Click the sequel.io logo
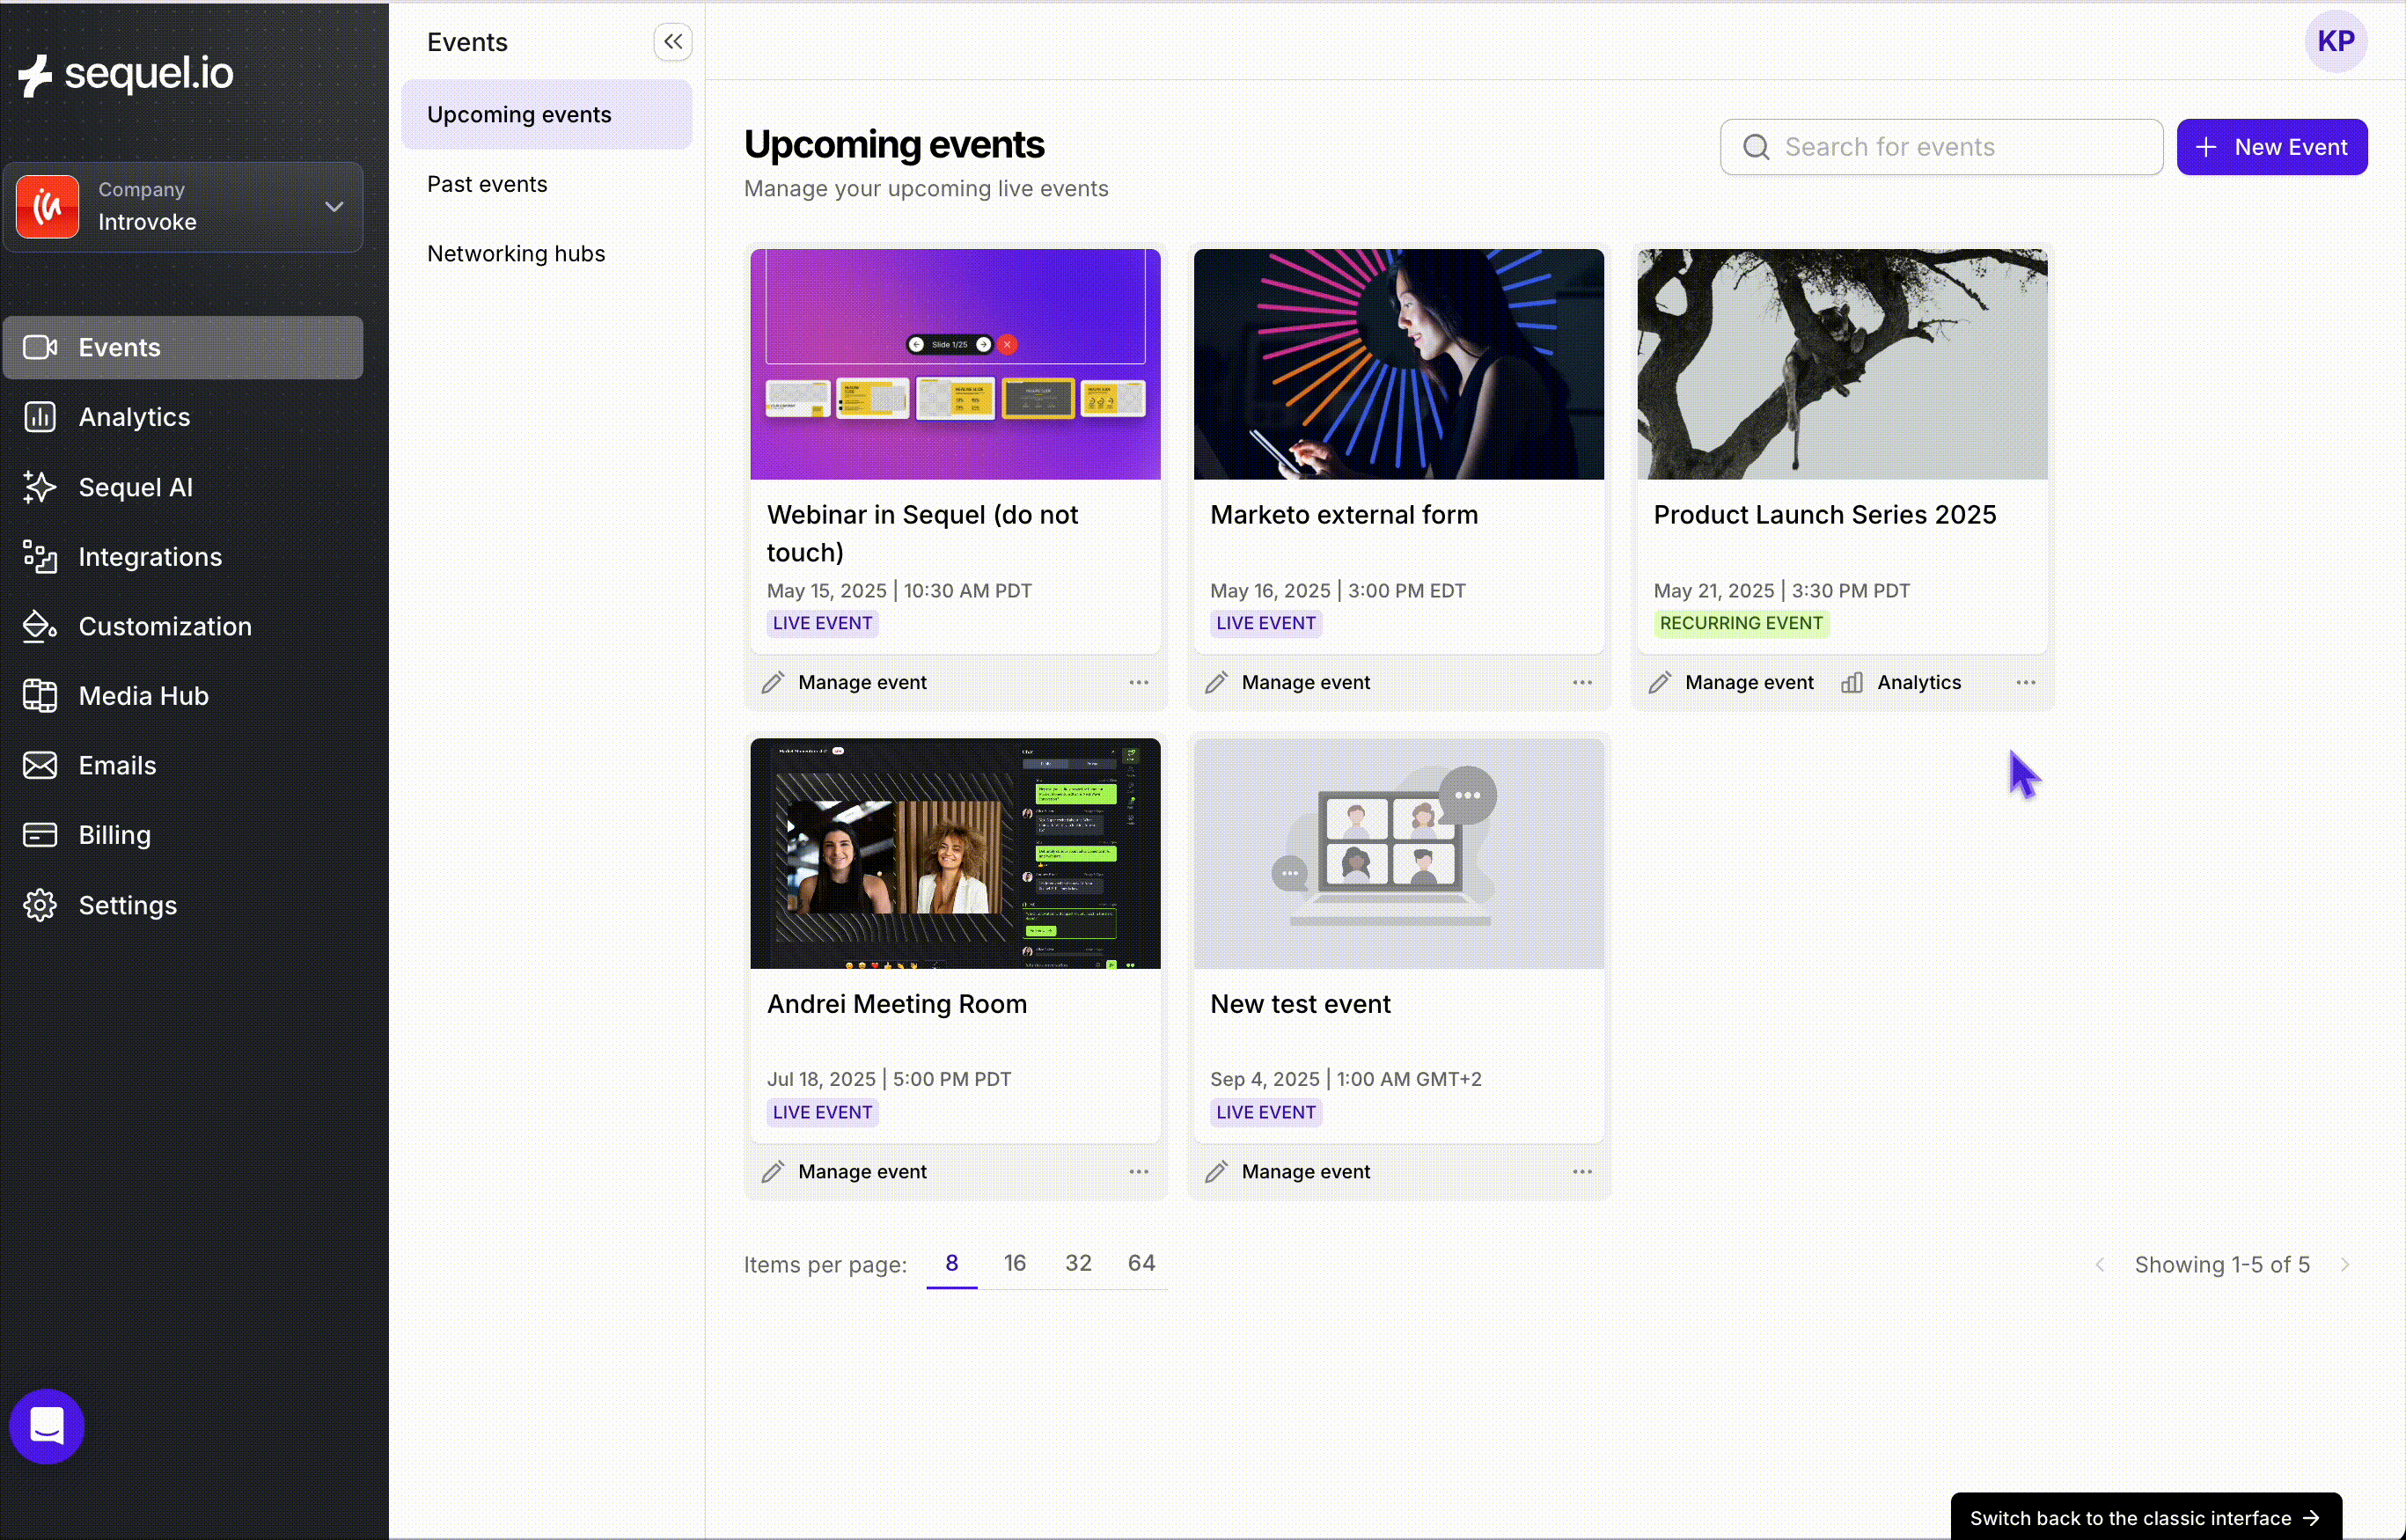 (126, 74)
